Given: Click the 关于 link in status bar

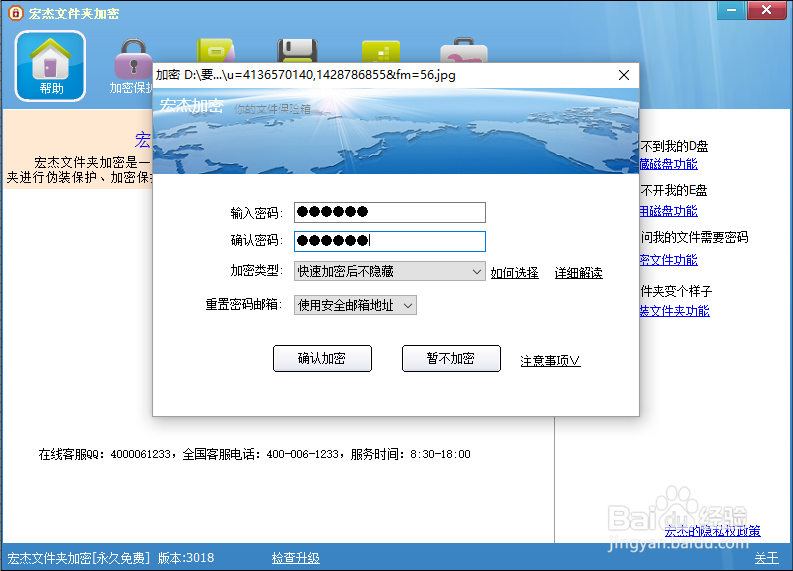Looking at the screenshot, I should 767,558.
